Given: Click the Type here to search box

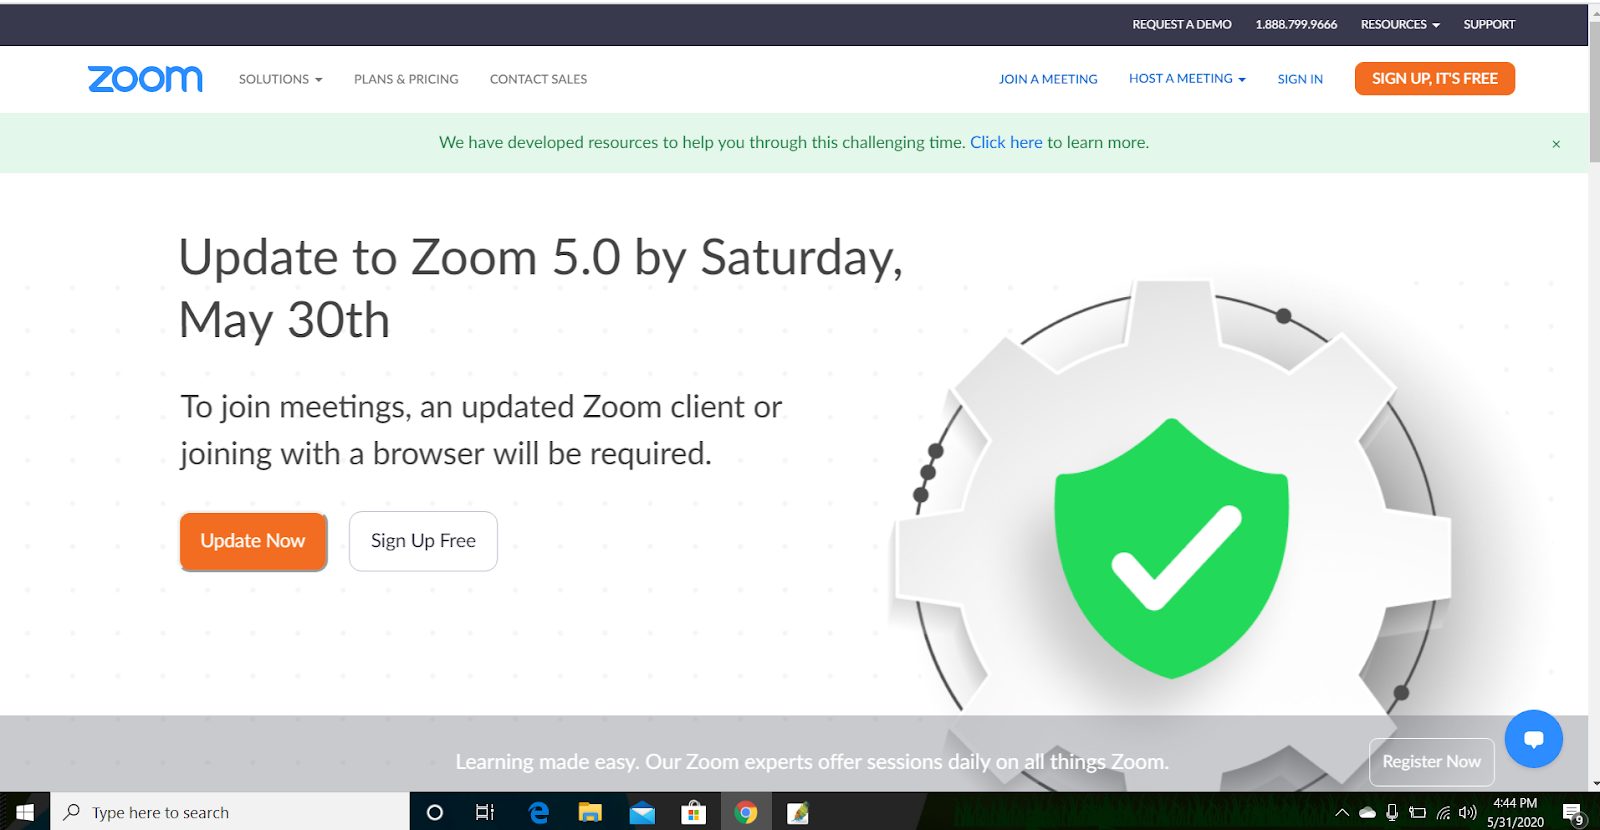Looking at the screenshot, I should pyautogui.click(x=230, y=812).
